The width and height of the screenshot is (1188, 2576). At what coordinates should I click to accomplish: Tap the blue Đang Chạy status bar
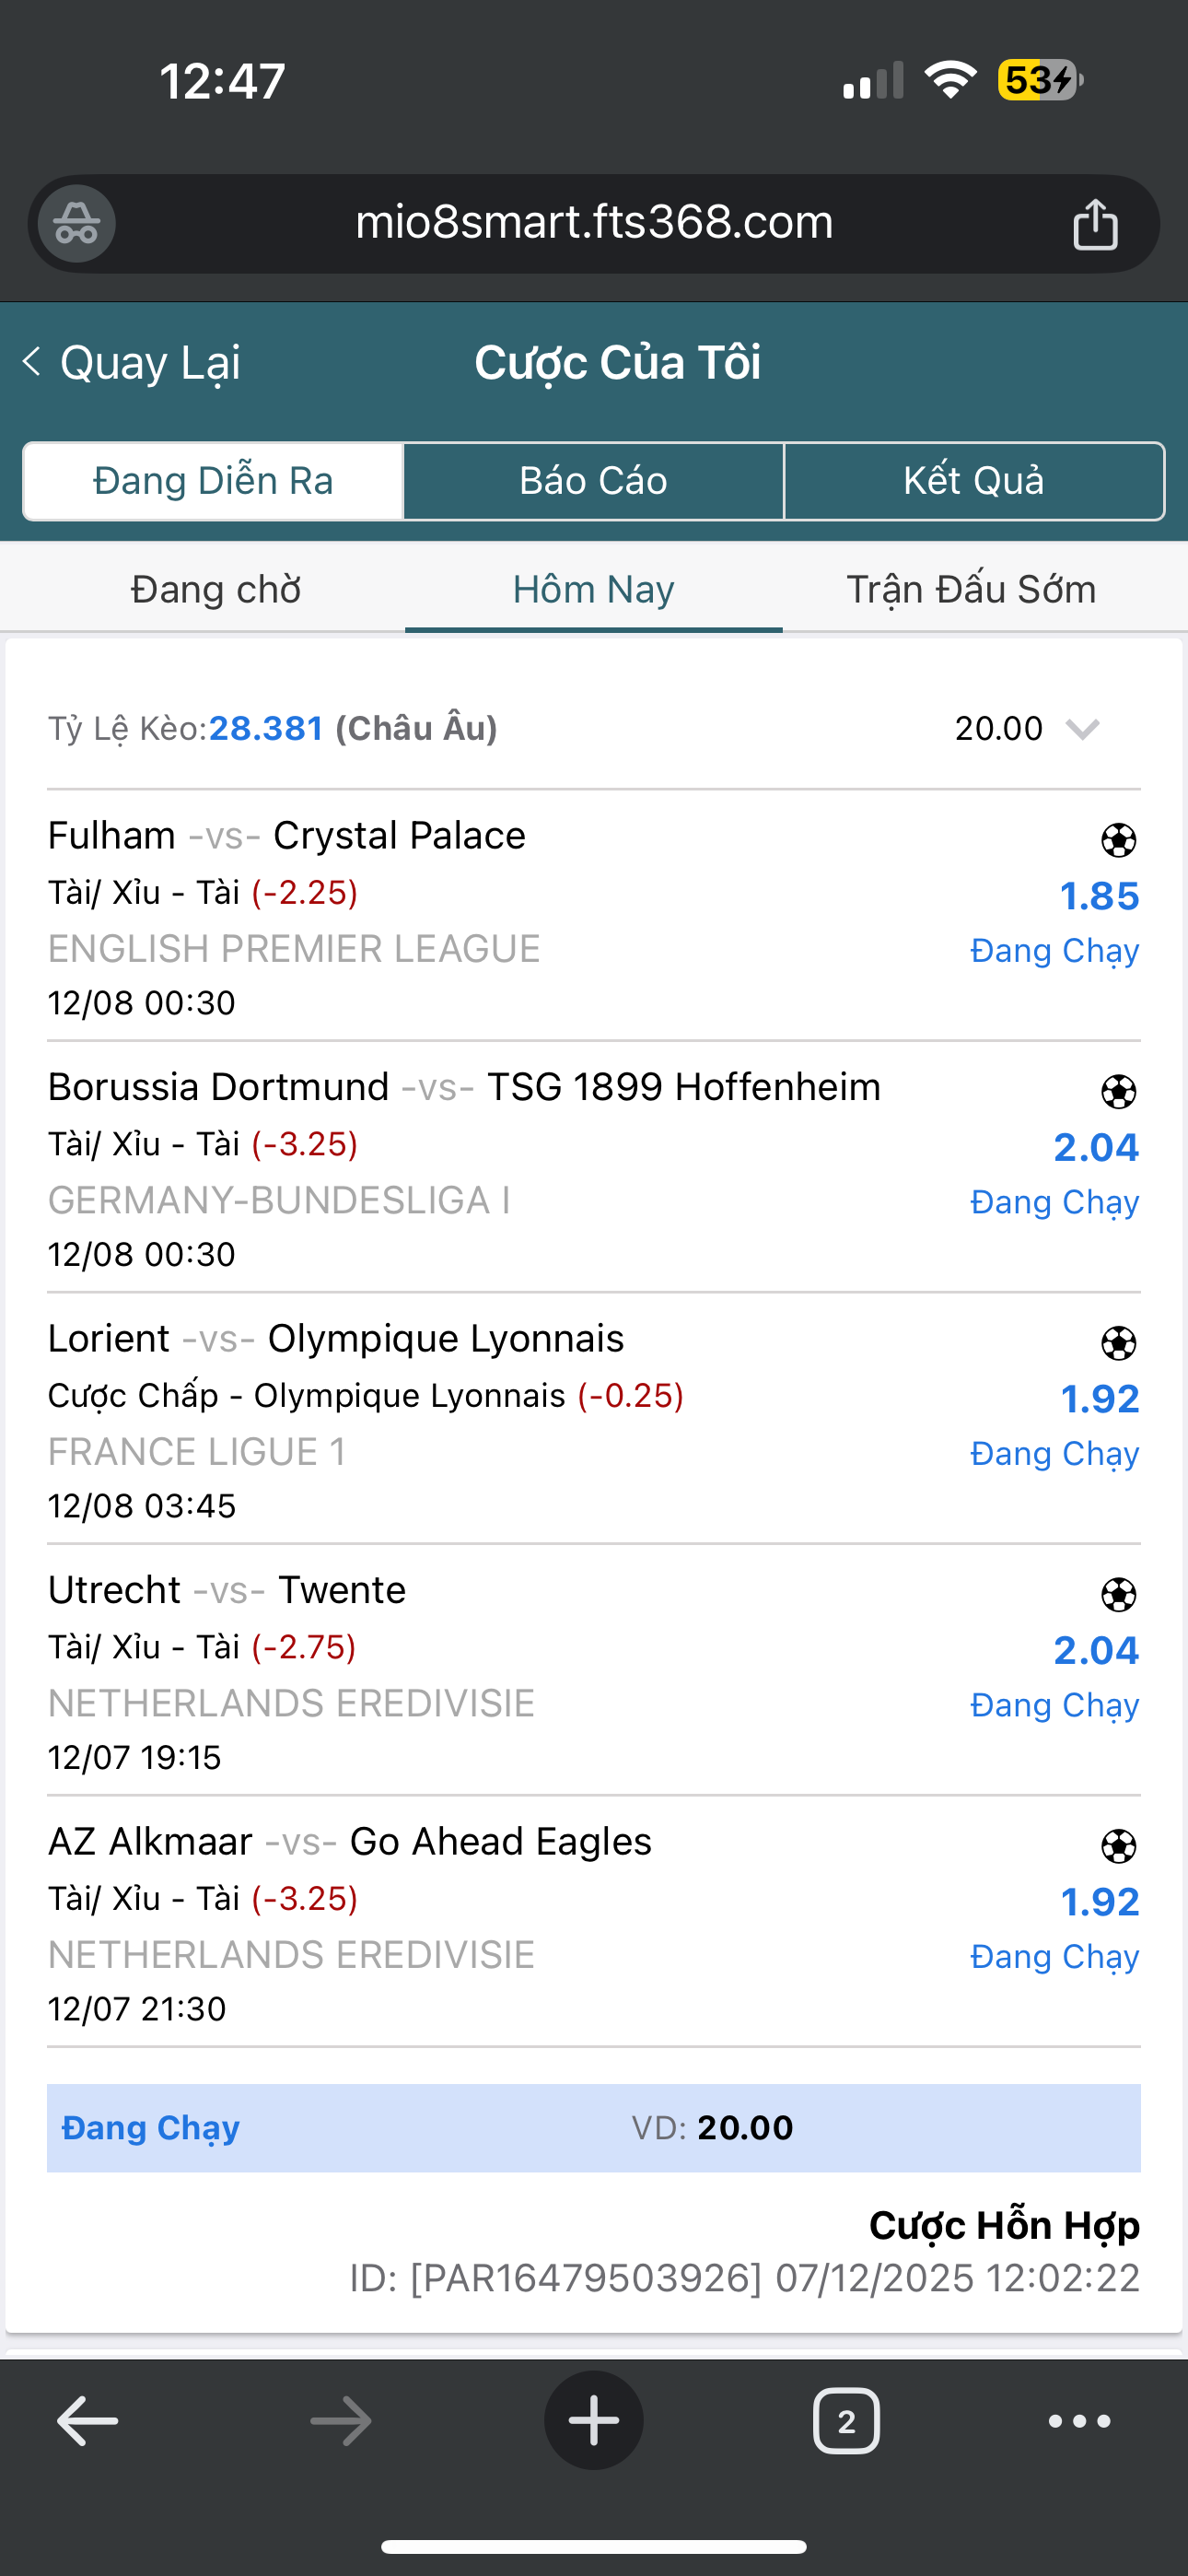[593, 2127]
